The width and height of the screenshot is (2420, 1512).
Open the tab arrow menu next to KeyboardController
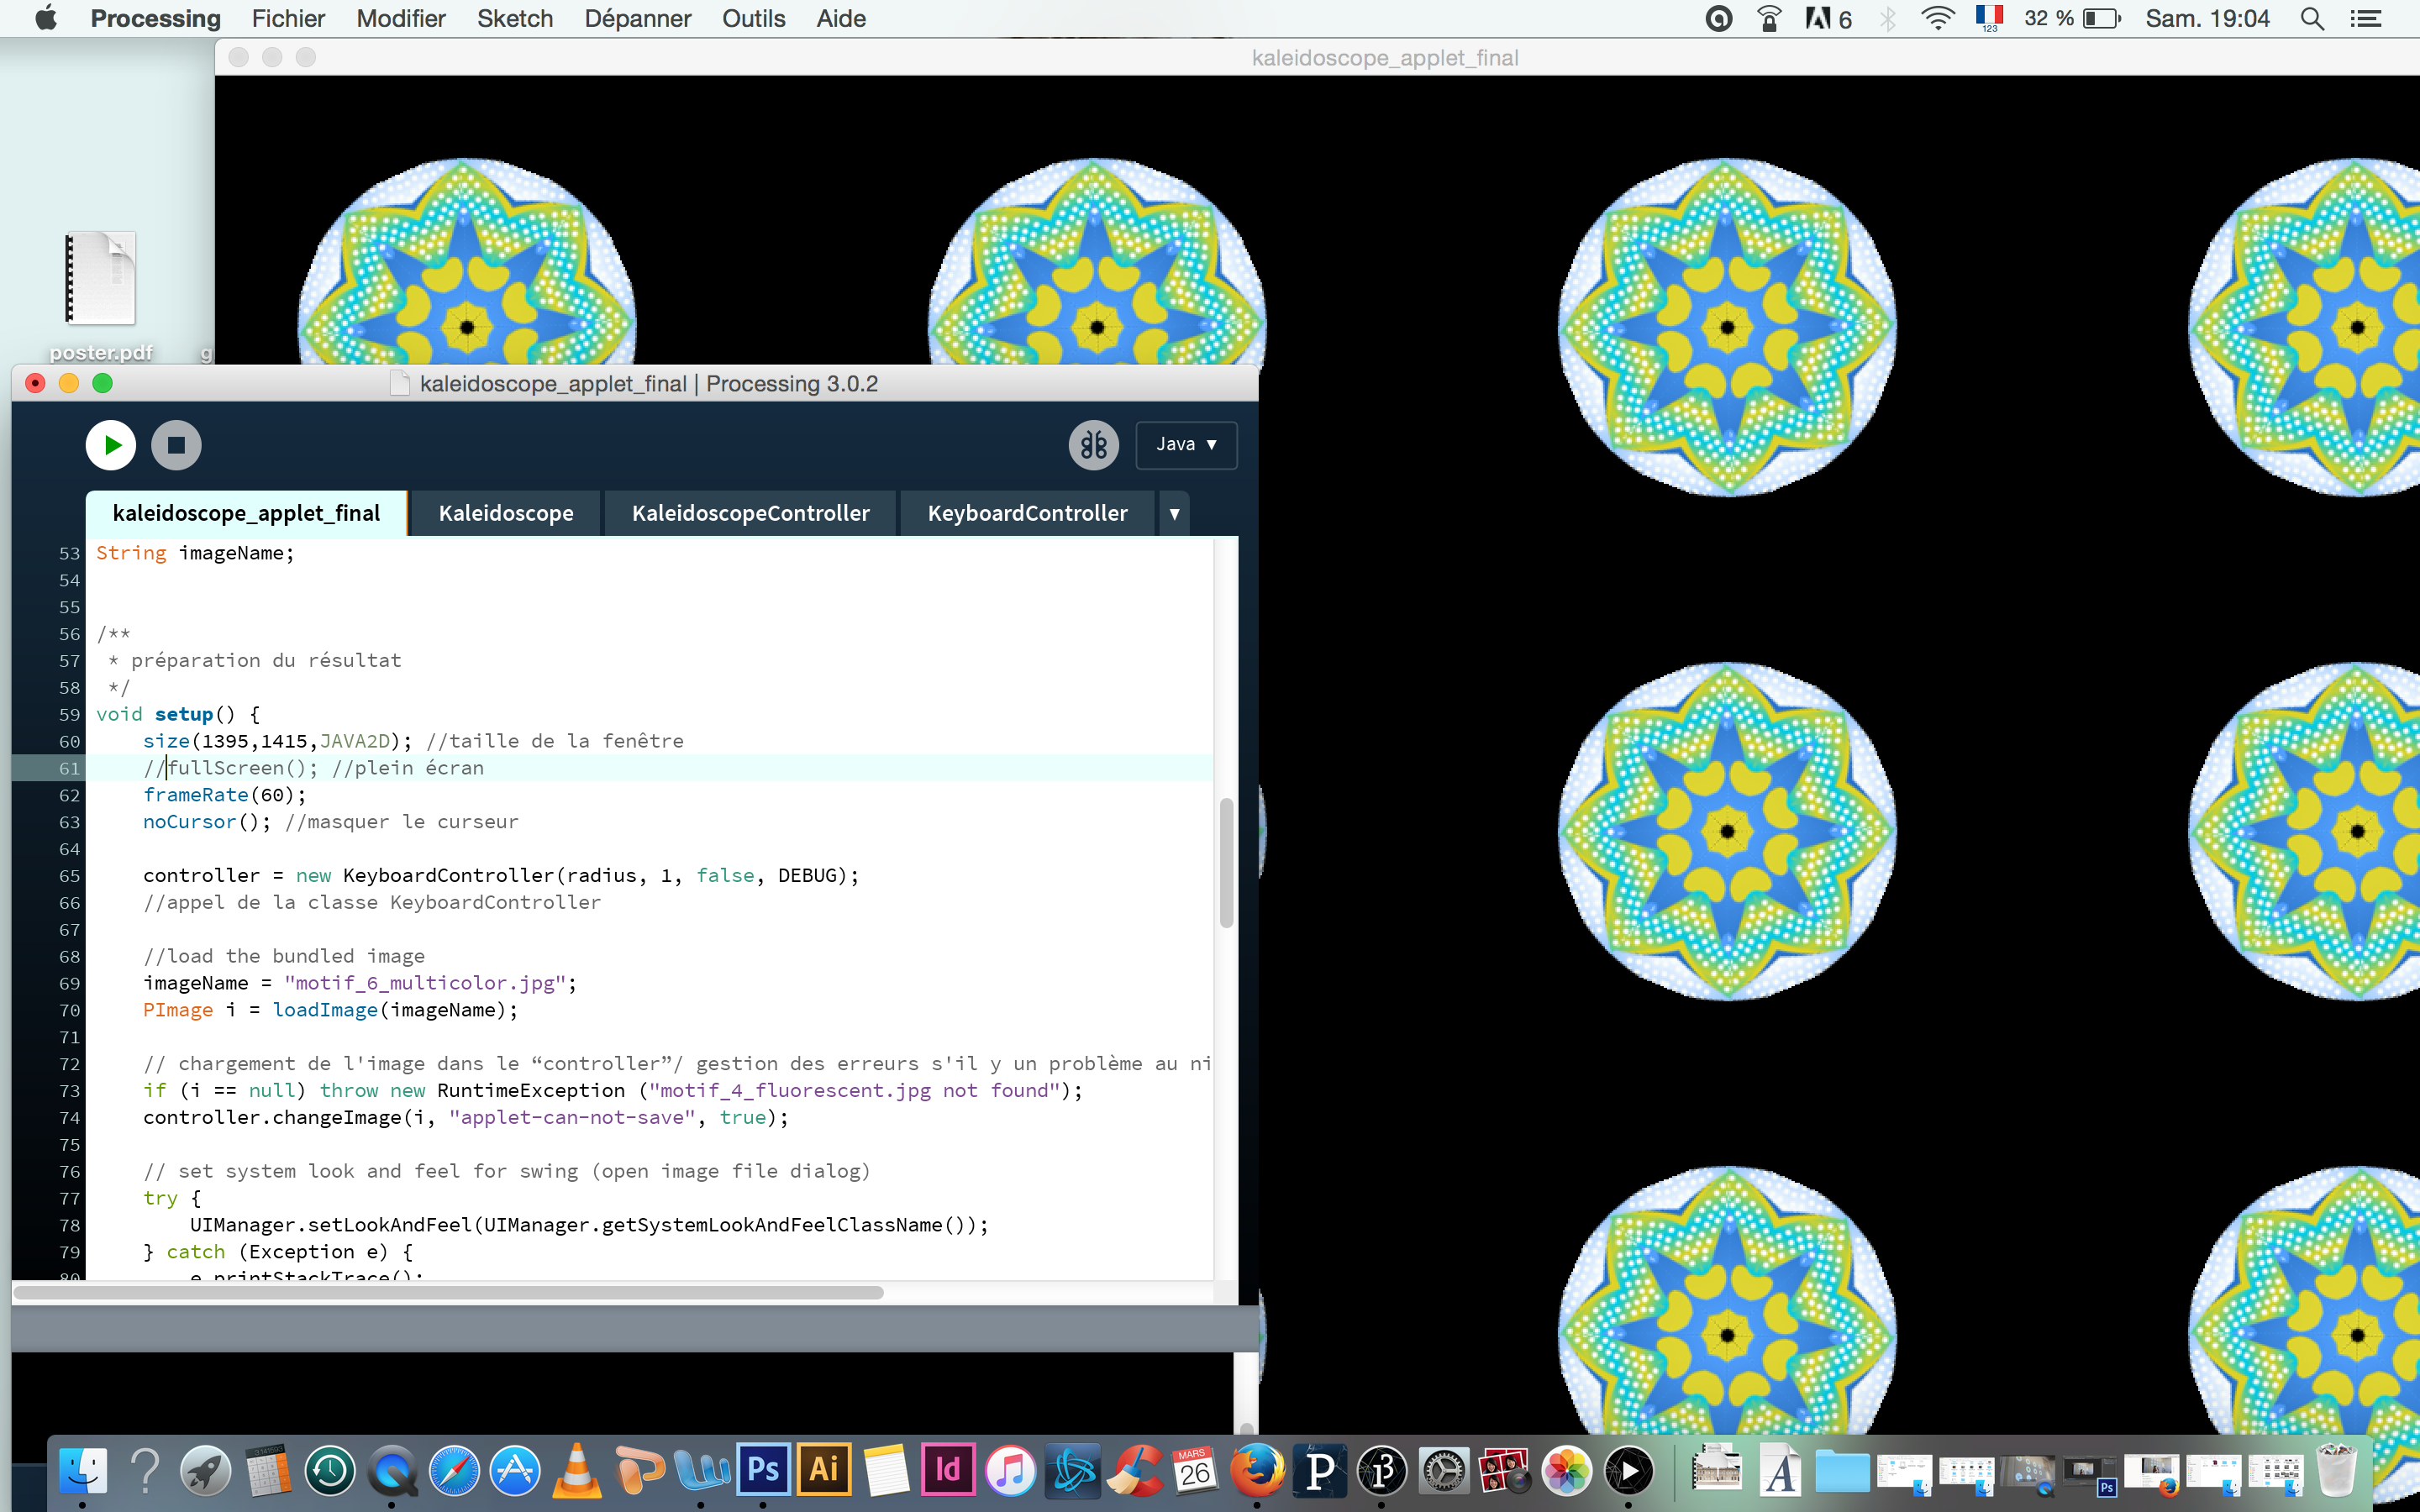click(1174, 514)
